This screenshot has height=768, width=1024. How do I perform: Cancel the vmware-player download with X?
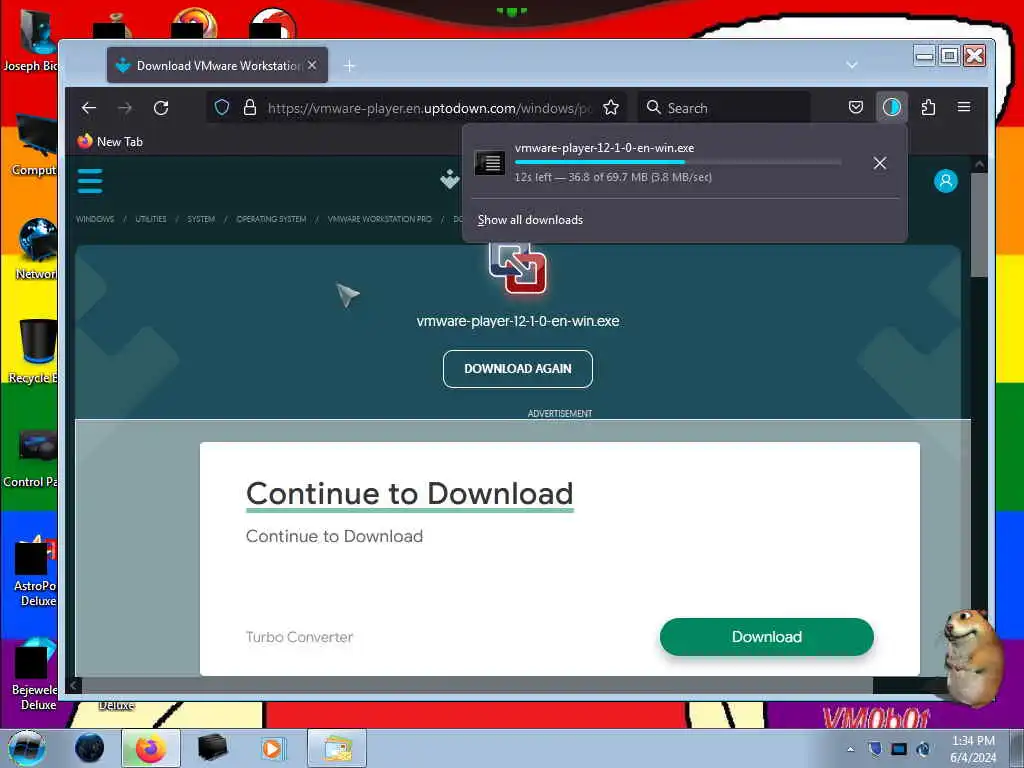coord(880,163)
